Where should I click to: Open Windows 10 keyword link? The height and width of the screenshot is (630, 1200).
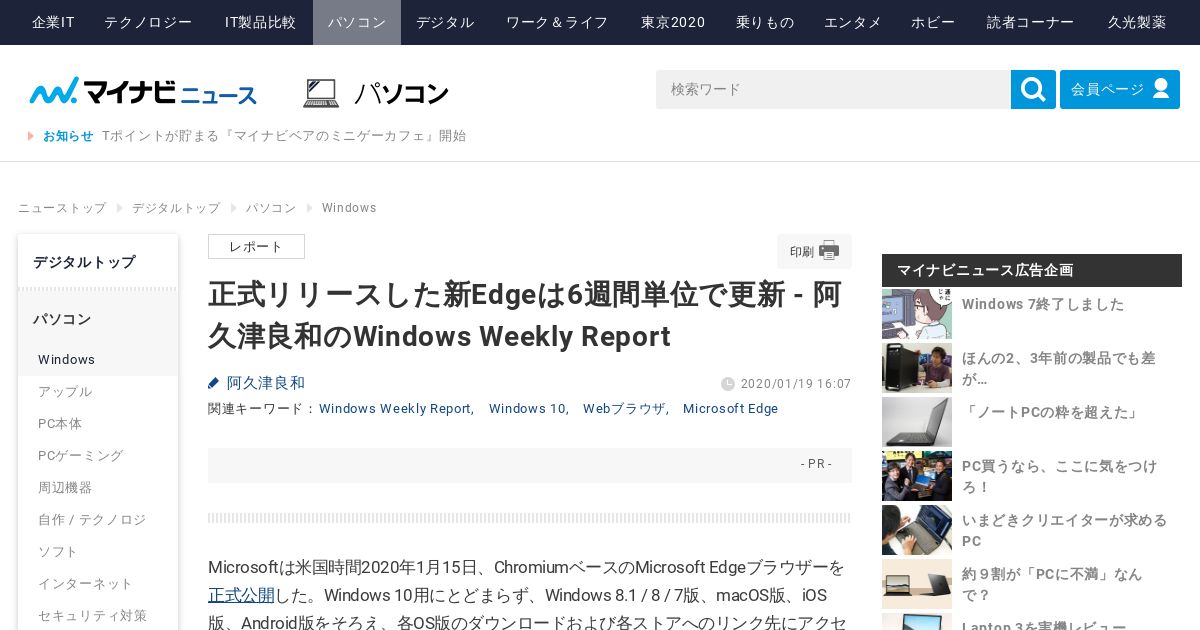[527, 409]
